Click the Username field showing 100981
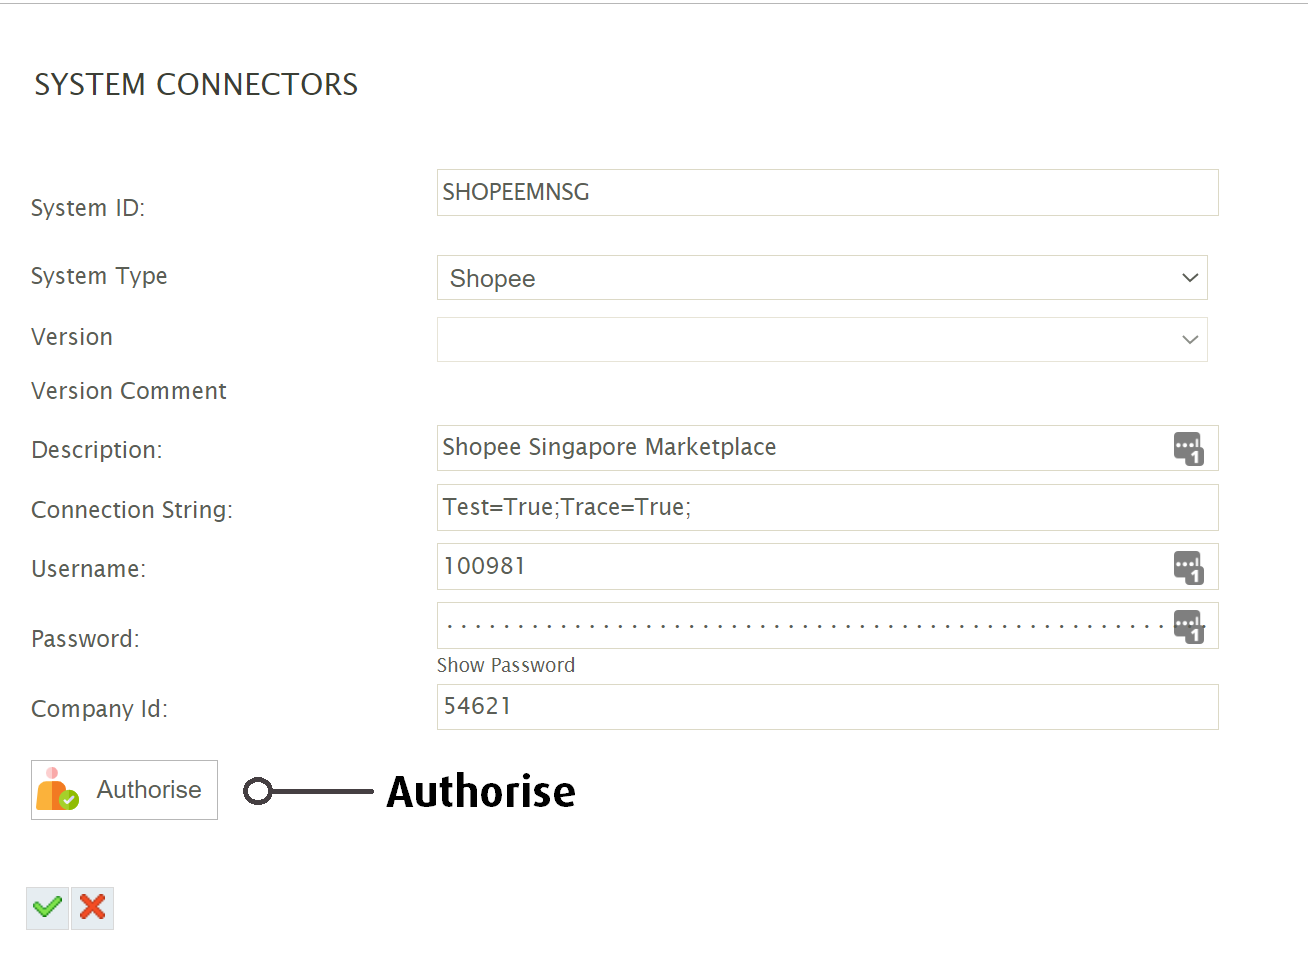1308x969 pixels. click(800, 567)
